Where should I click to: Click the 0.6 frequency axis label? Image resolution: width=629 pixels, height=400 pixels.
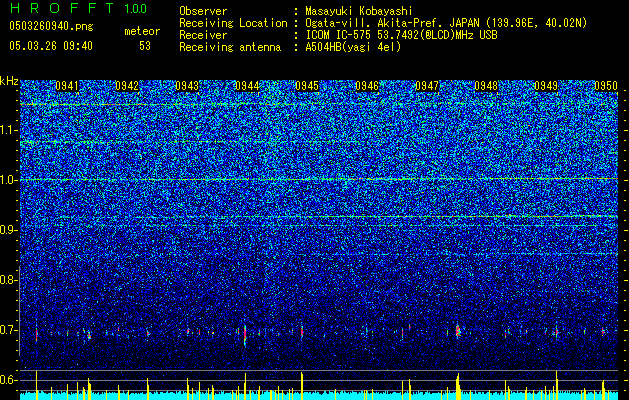click(8, 380)
